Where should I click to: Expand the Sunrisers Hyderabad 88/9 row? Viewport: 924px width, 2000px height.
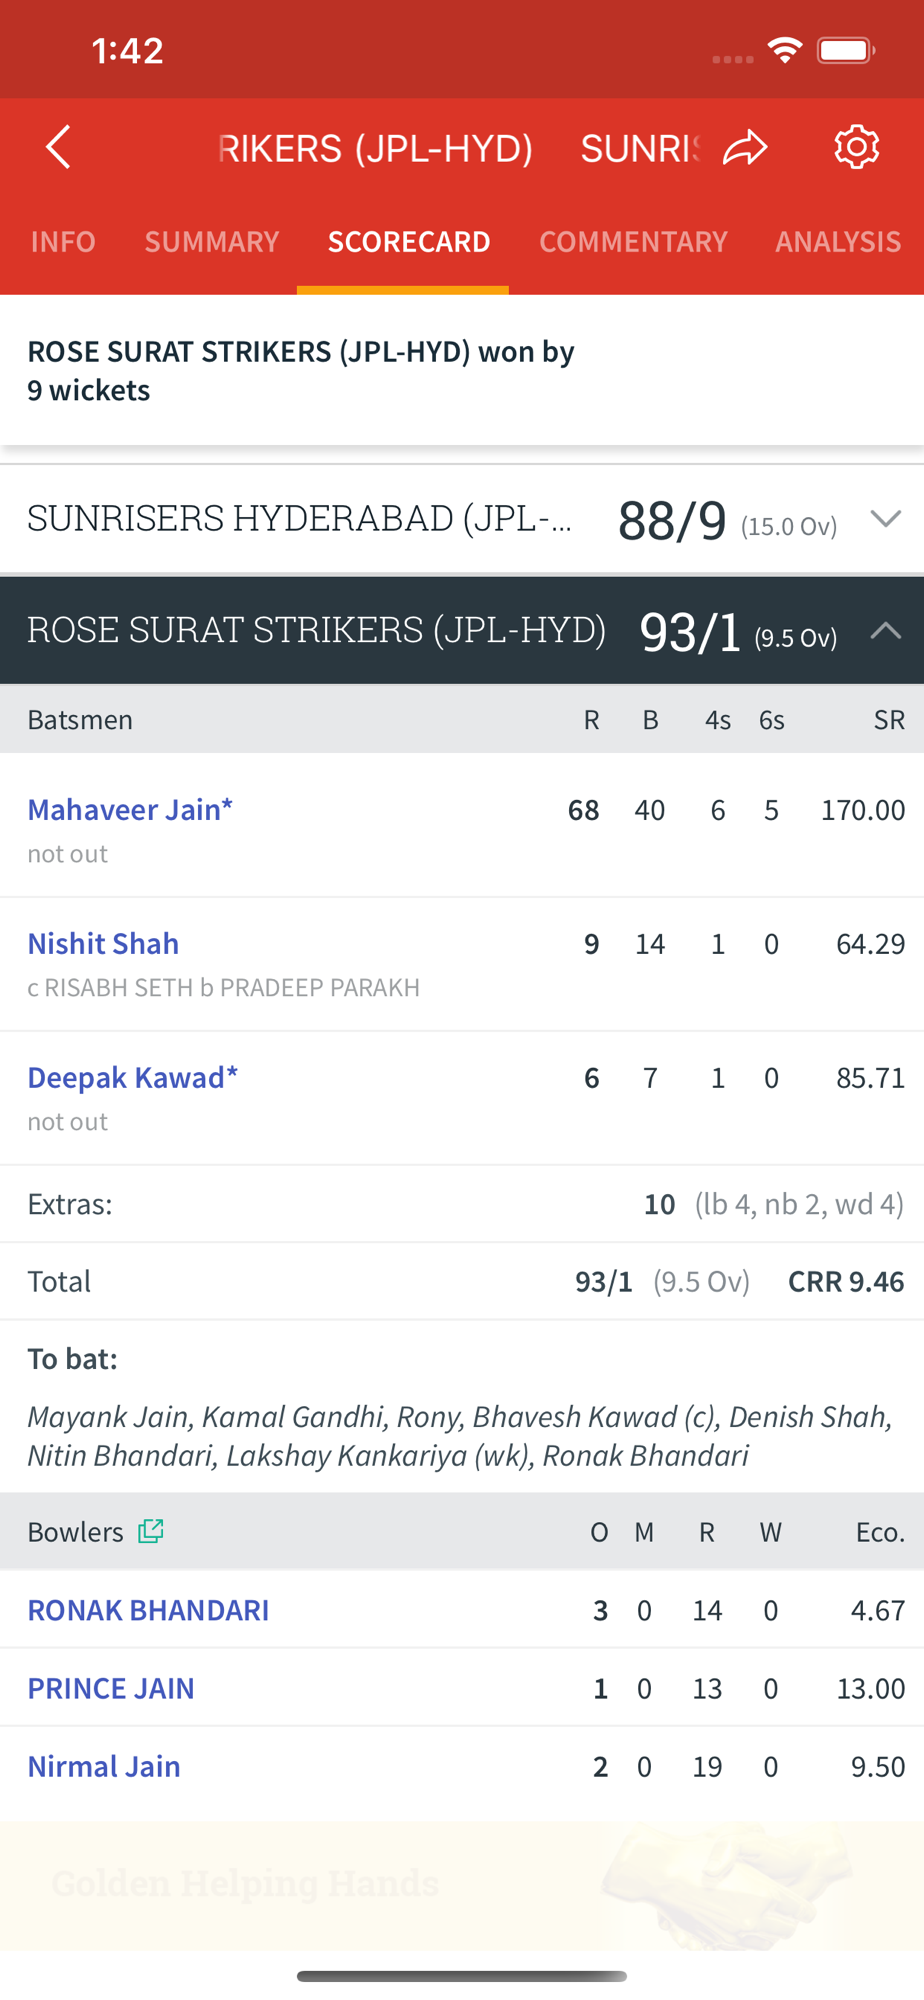462,520
